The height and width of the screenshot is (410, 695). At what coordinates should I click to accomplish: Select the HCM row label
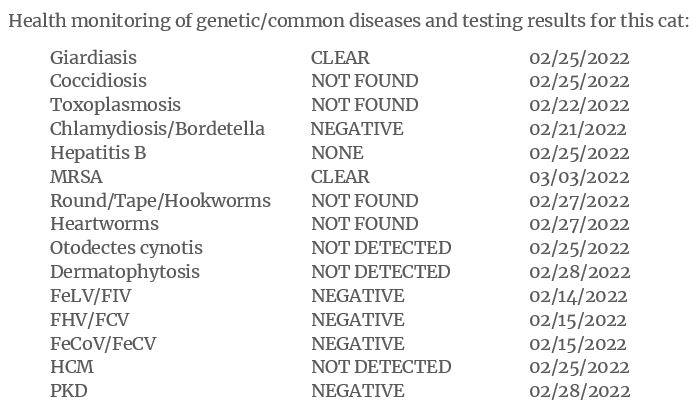pyautogui.click(x=69, y=367)
